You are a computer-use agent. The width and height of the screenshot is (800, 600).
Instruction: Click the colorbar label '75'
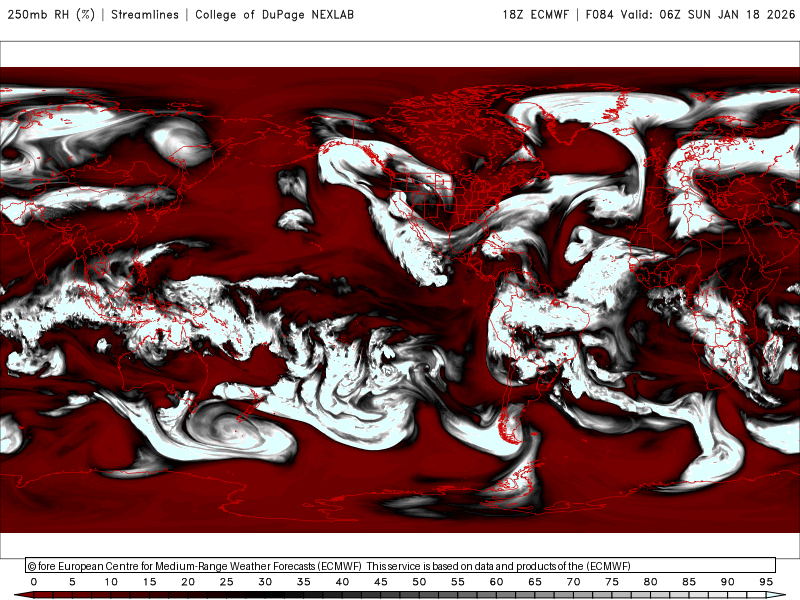612,582
